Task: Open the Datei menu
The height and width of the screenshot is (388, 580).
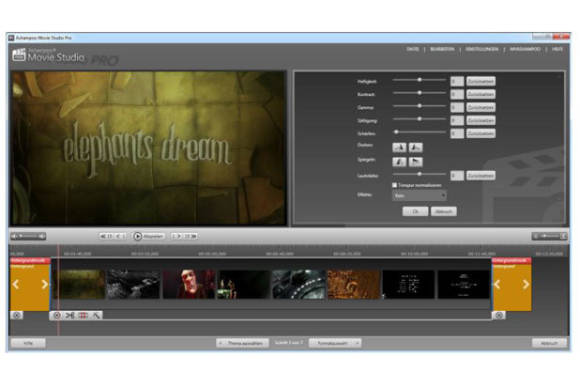Action: click(412, 49)
